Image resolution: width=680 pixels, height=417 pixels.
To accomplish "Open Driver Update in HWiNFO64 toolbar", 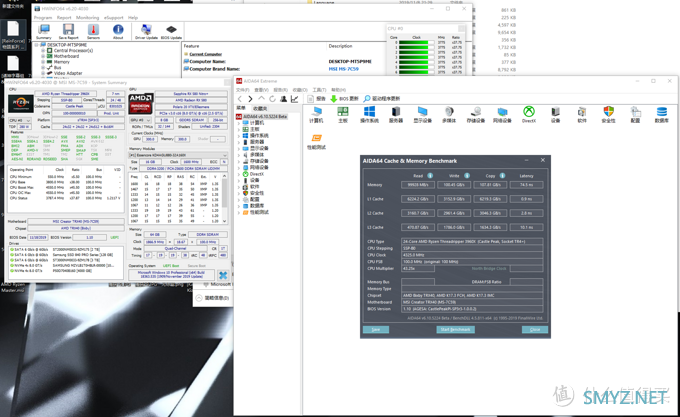I will [146, 32].
